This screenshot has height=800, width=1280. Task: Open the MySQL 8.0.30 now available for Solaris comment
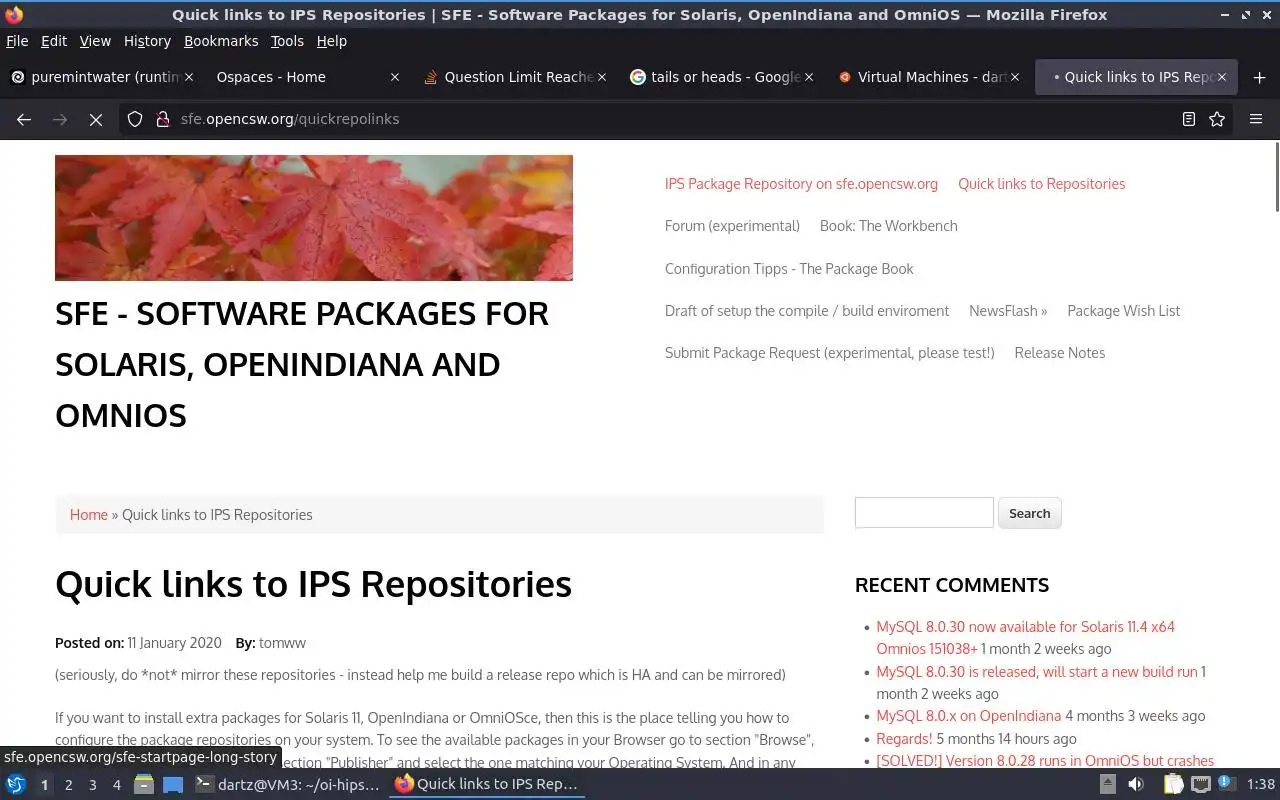1026,638
